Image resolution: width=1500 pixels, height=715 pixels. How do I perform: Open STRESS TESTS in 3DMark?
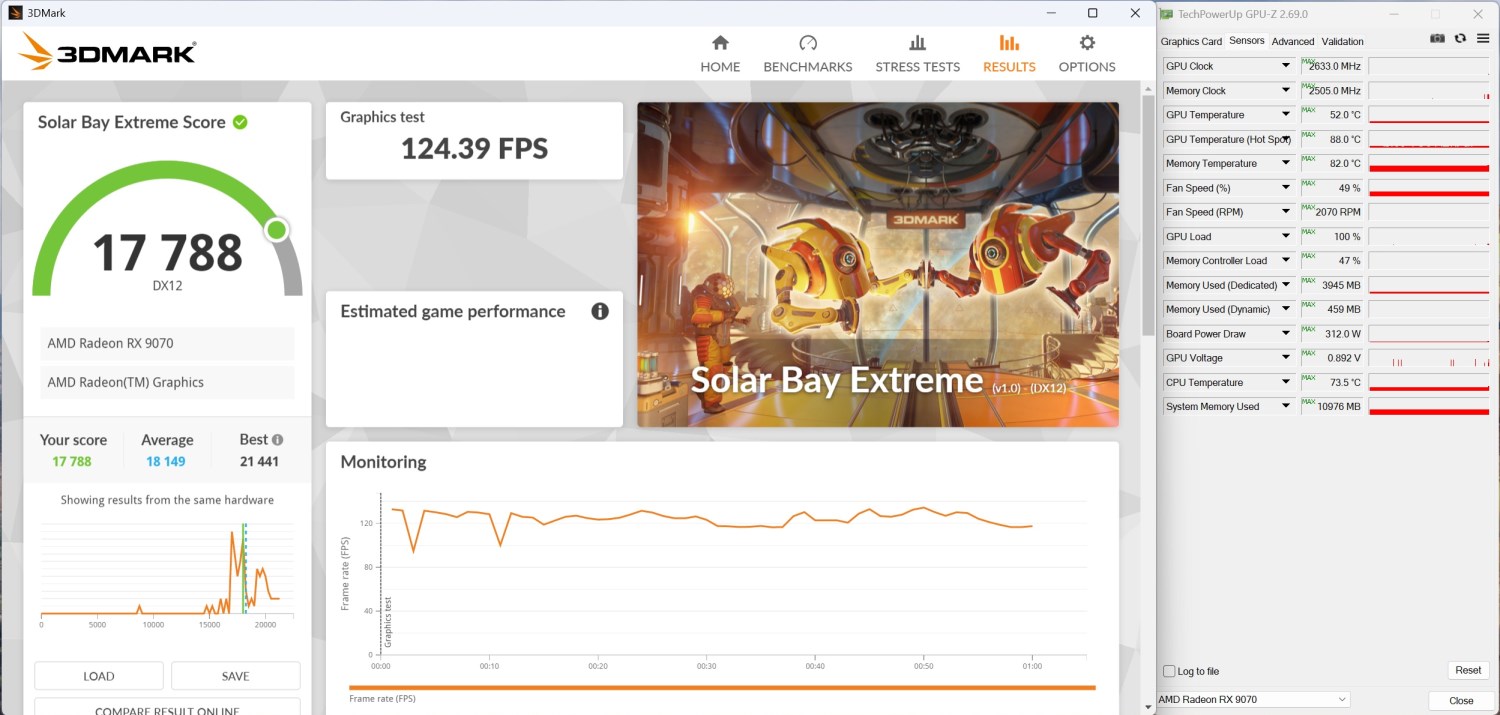pyautogui.click(x=917, y=54)
